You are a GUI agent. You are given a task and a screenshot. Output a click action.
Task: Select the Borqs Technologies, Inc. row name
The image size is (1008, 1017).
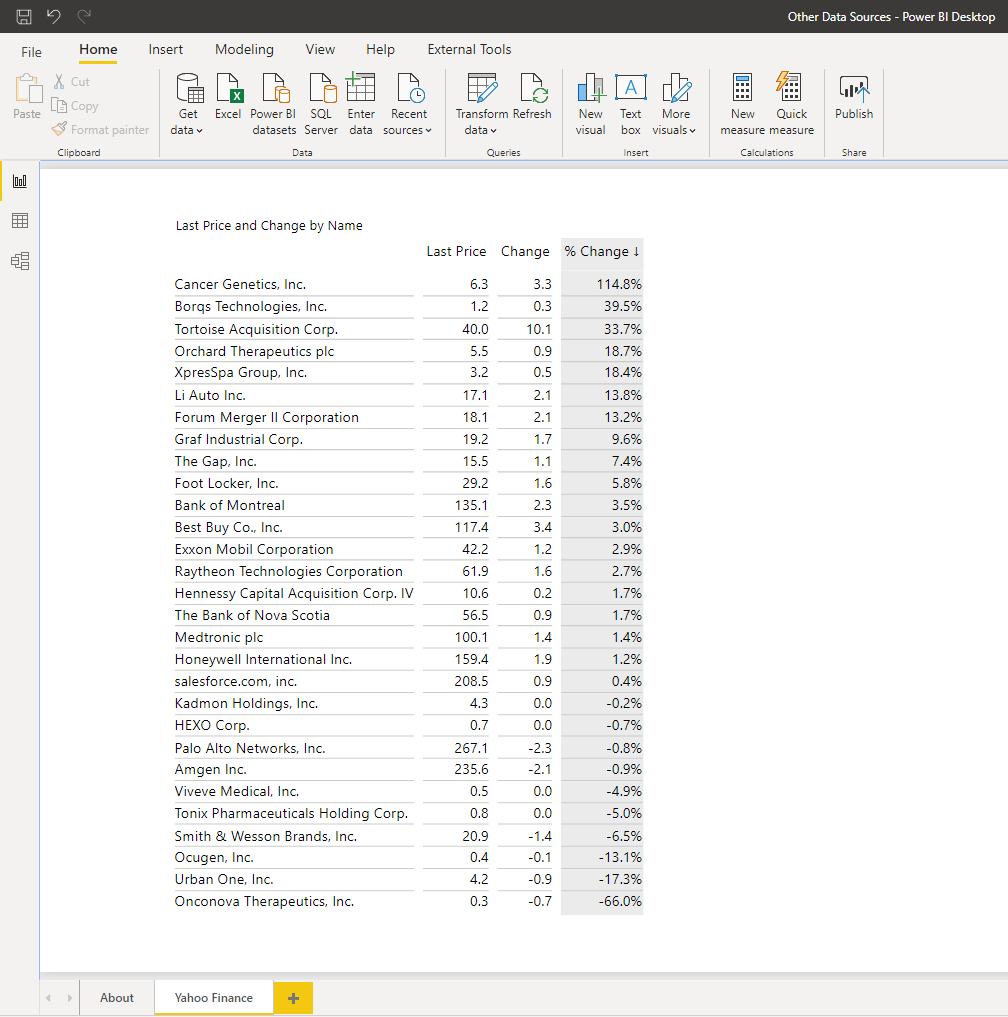pos(250,306)
